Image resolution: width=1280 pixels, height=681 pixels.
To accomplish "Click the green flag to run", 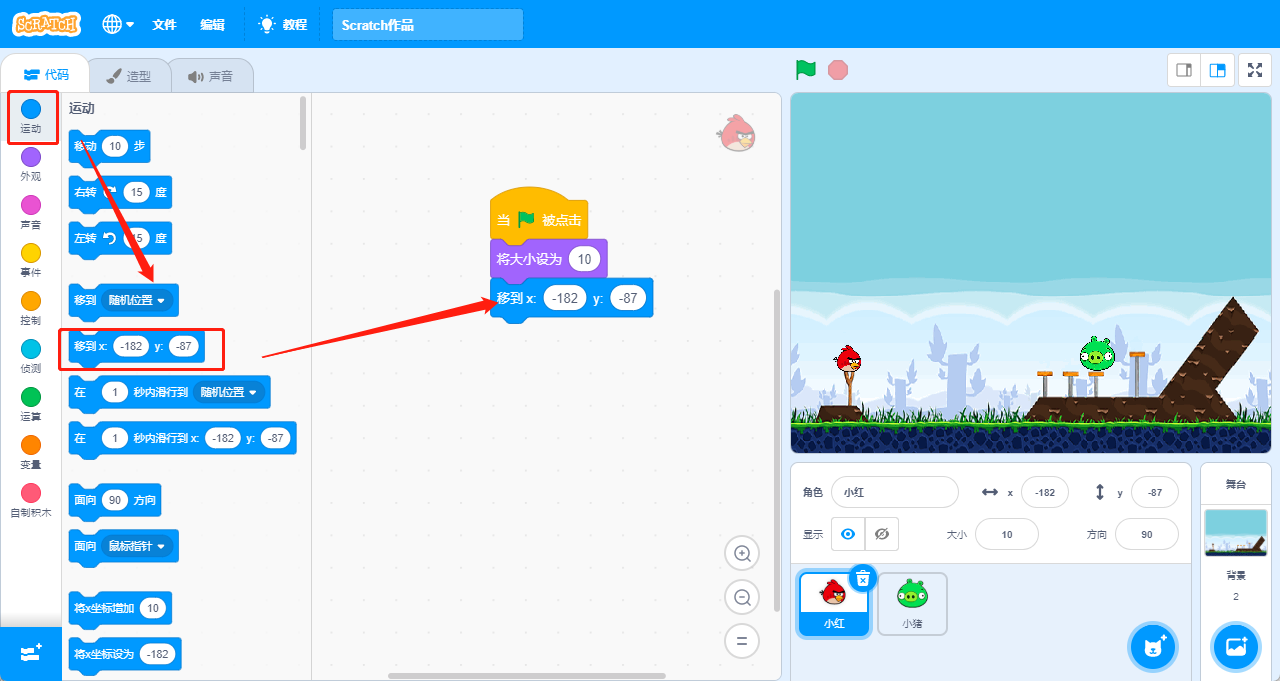I will (x=805, y=70).
